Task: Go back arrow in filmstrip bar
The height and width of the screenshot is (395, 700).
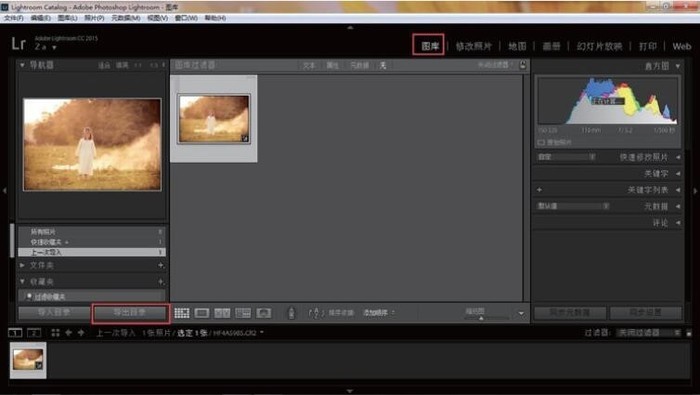Action: click(68, 333)
